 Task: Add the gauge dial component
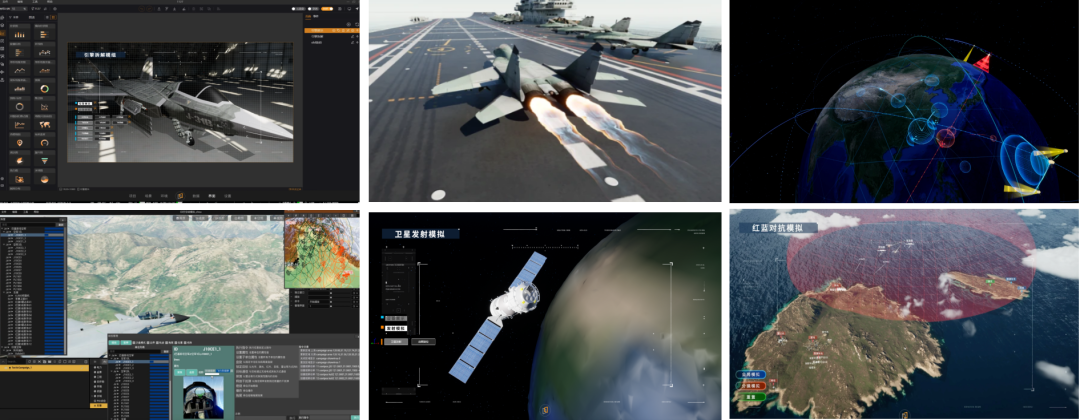pyautogui.click(x=44, y=143)
